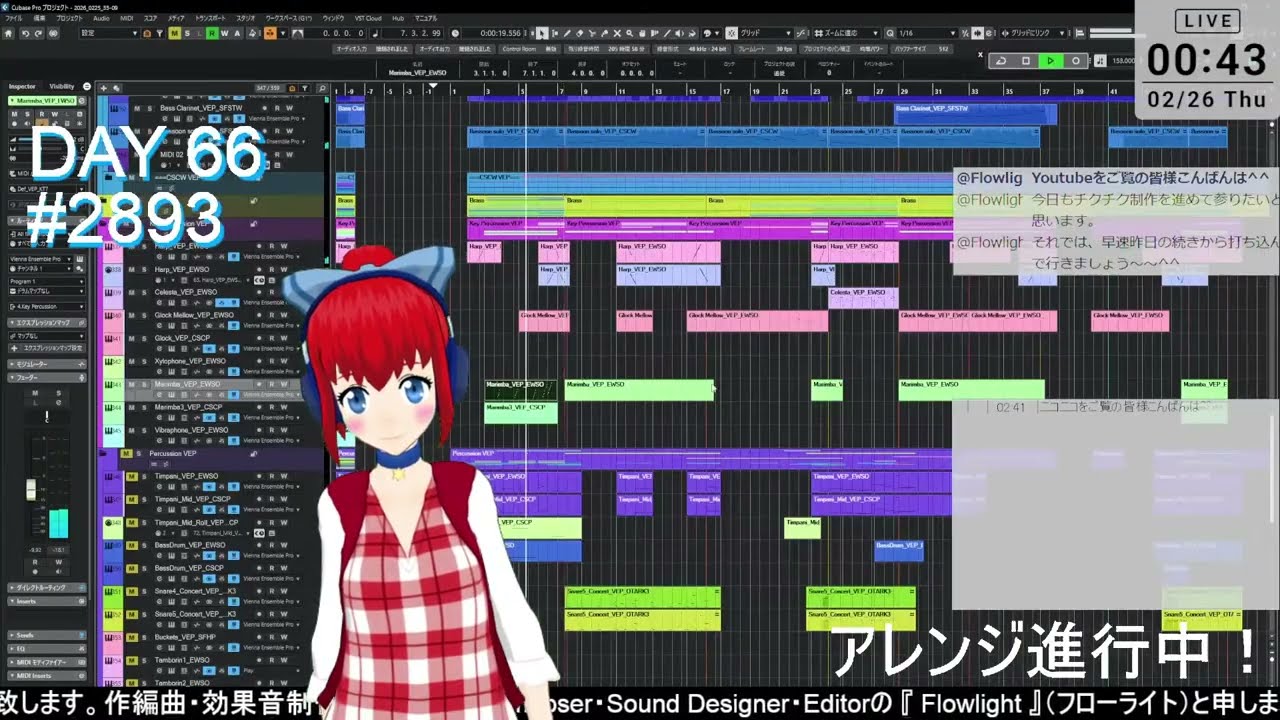Toggle global Solo S in toolbar
This screenshot has height=720, width=1280.
[x=187, y=33]
